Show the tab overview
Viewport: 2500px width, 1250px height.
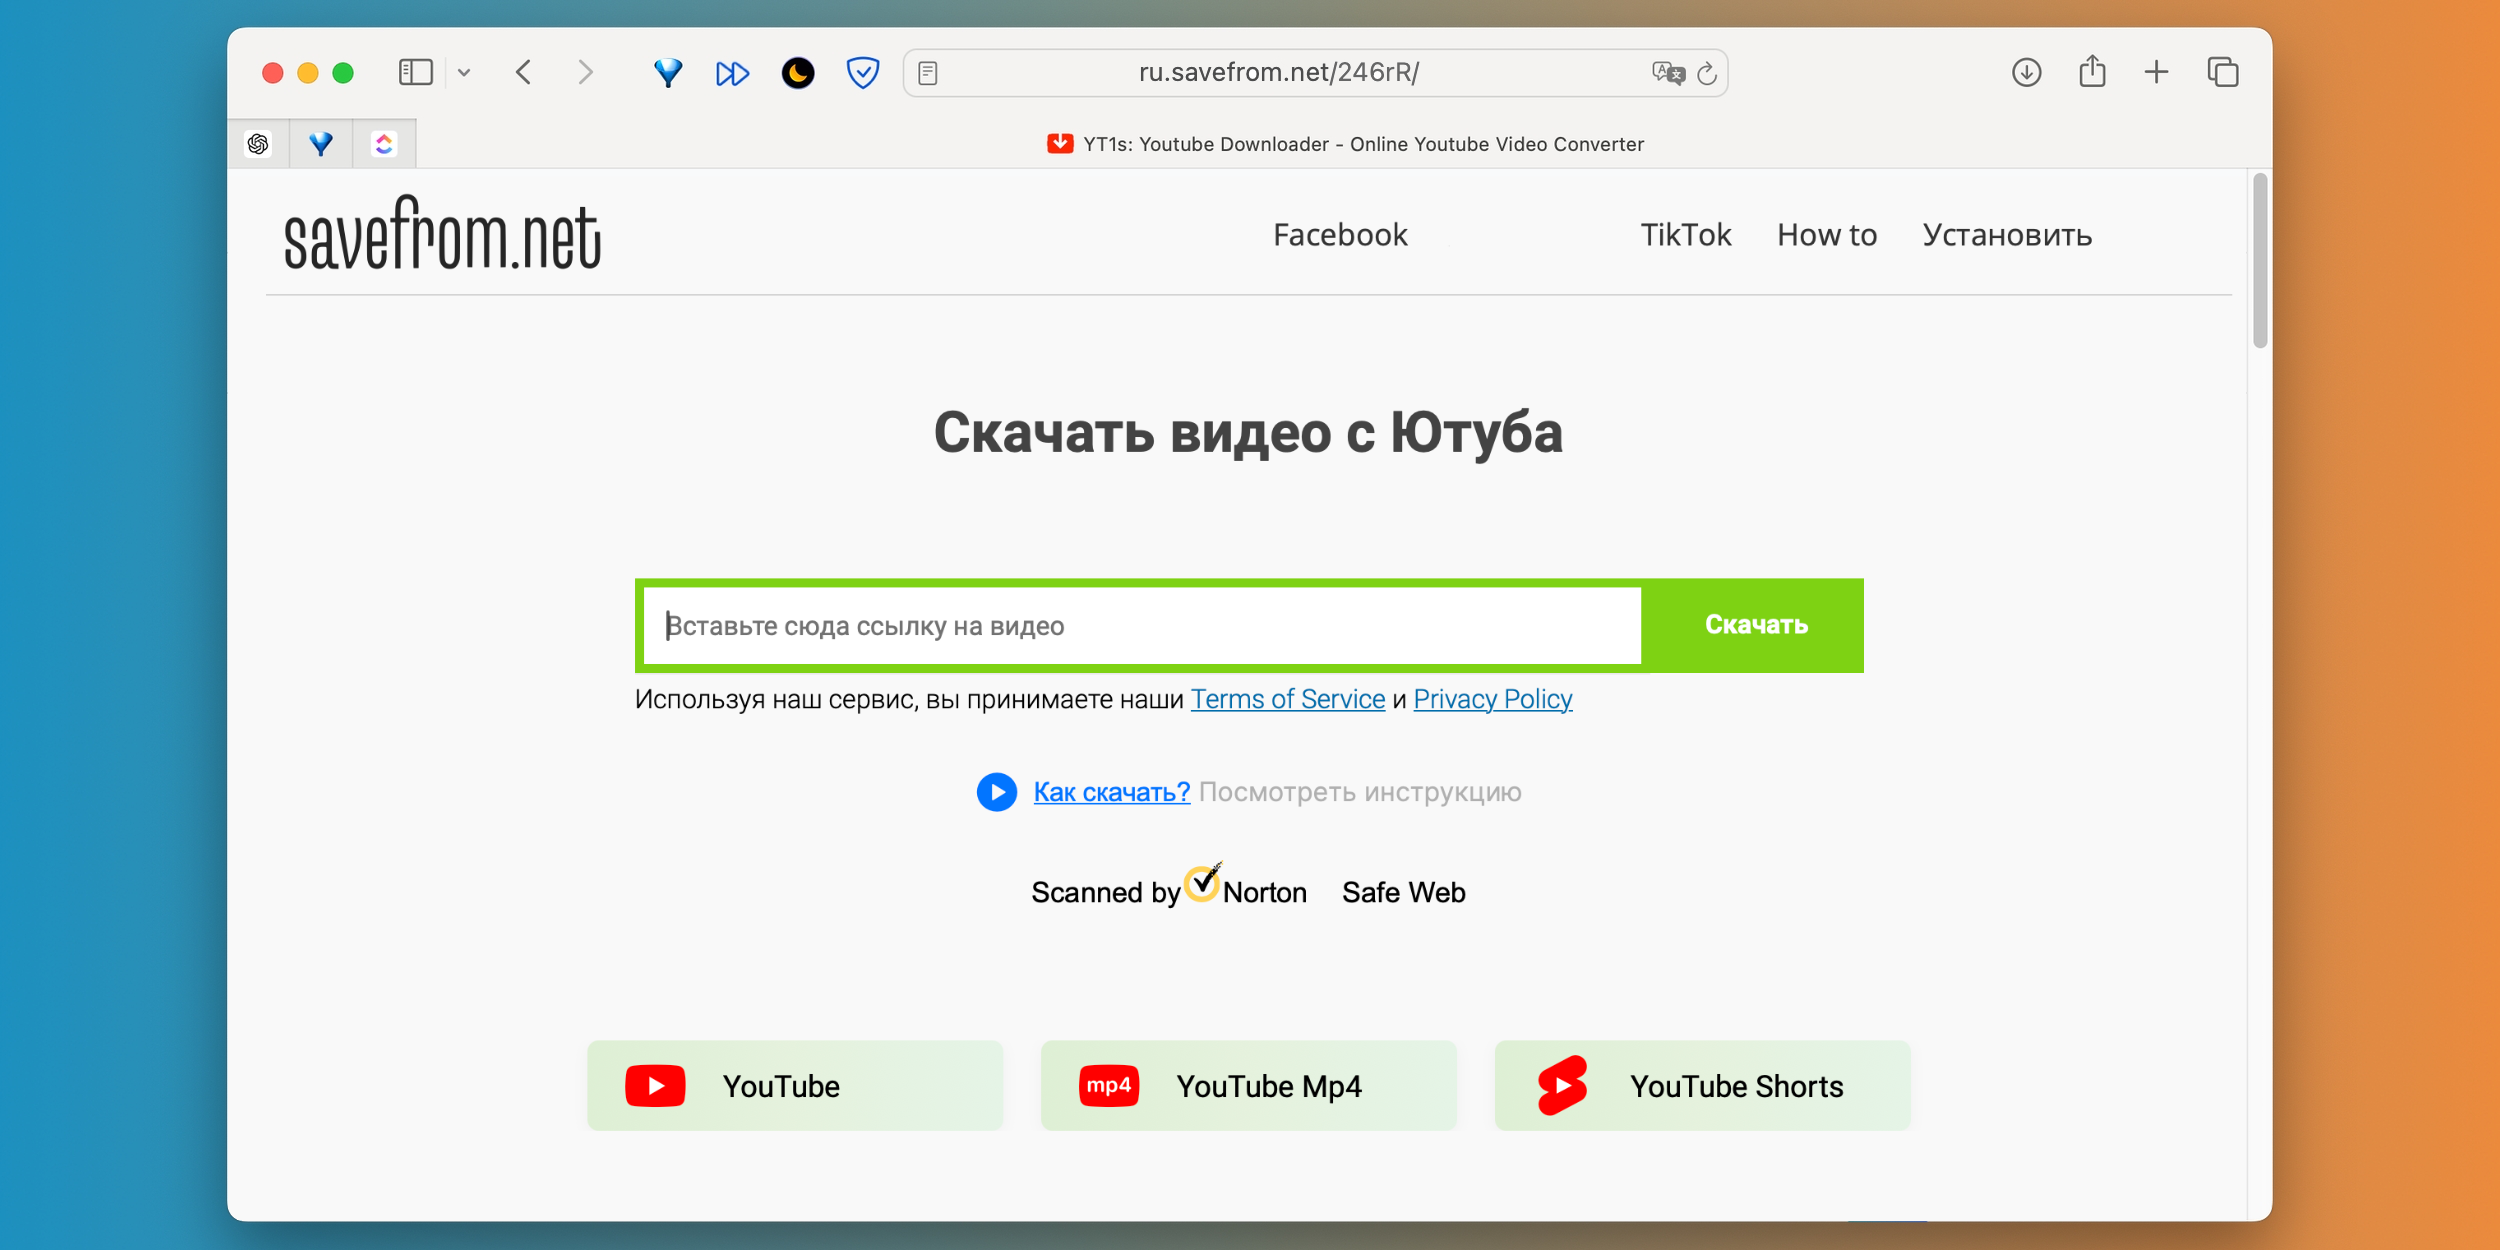tap(2222, 72)
